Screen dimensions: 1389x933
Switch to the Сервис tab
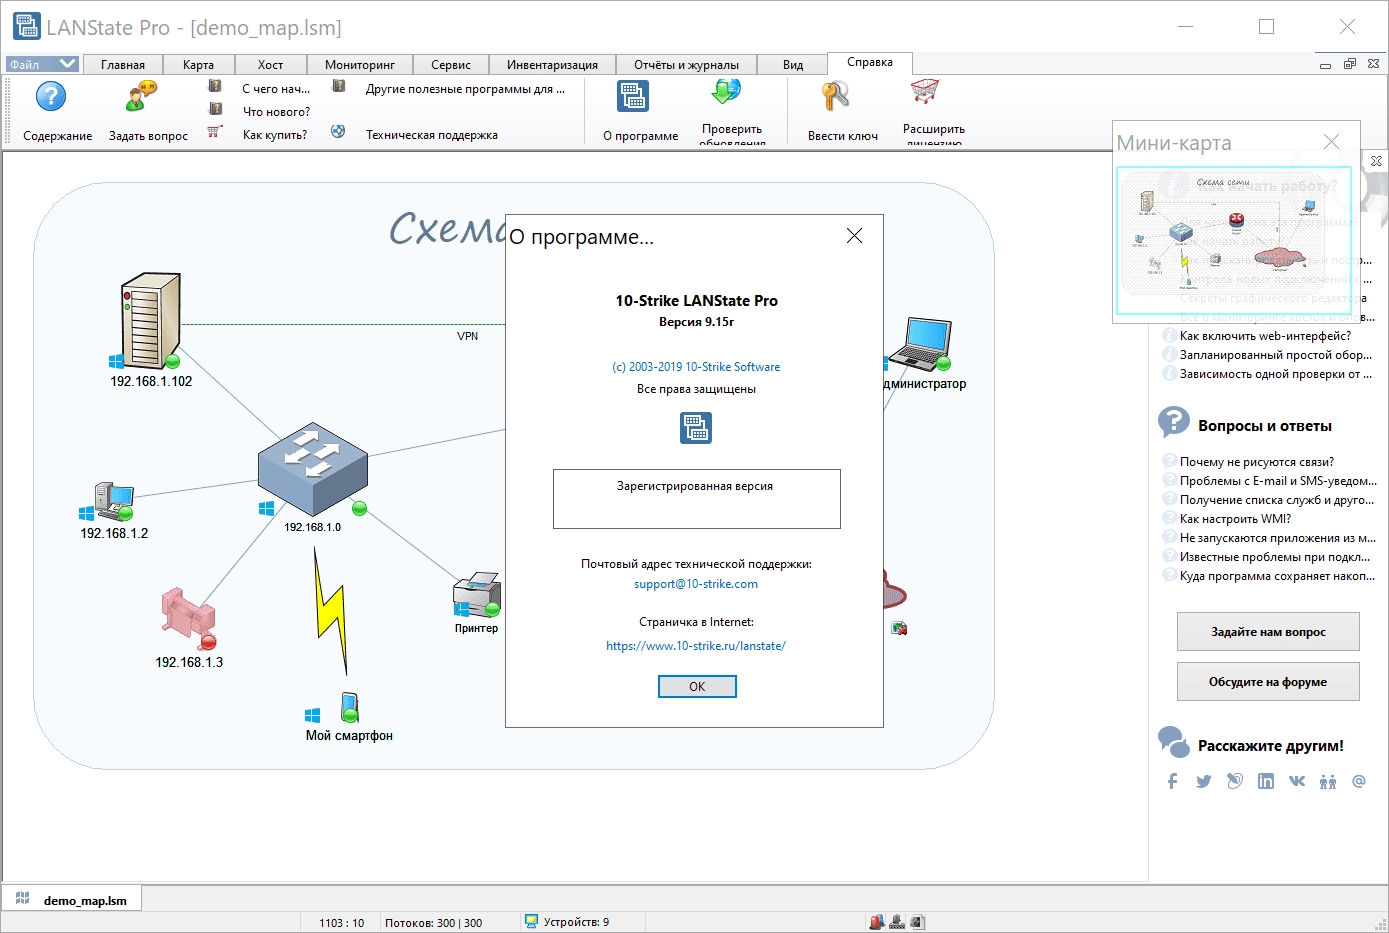[x=451, y=65]
